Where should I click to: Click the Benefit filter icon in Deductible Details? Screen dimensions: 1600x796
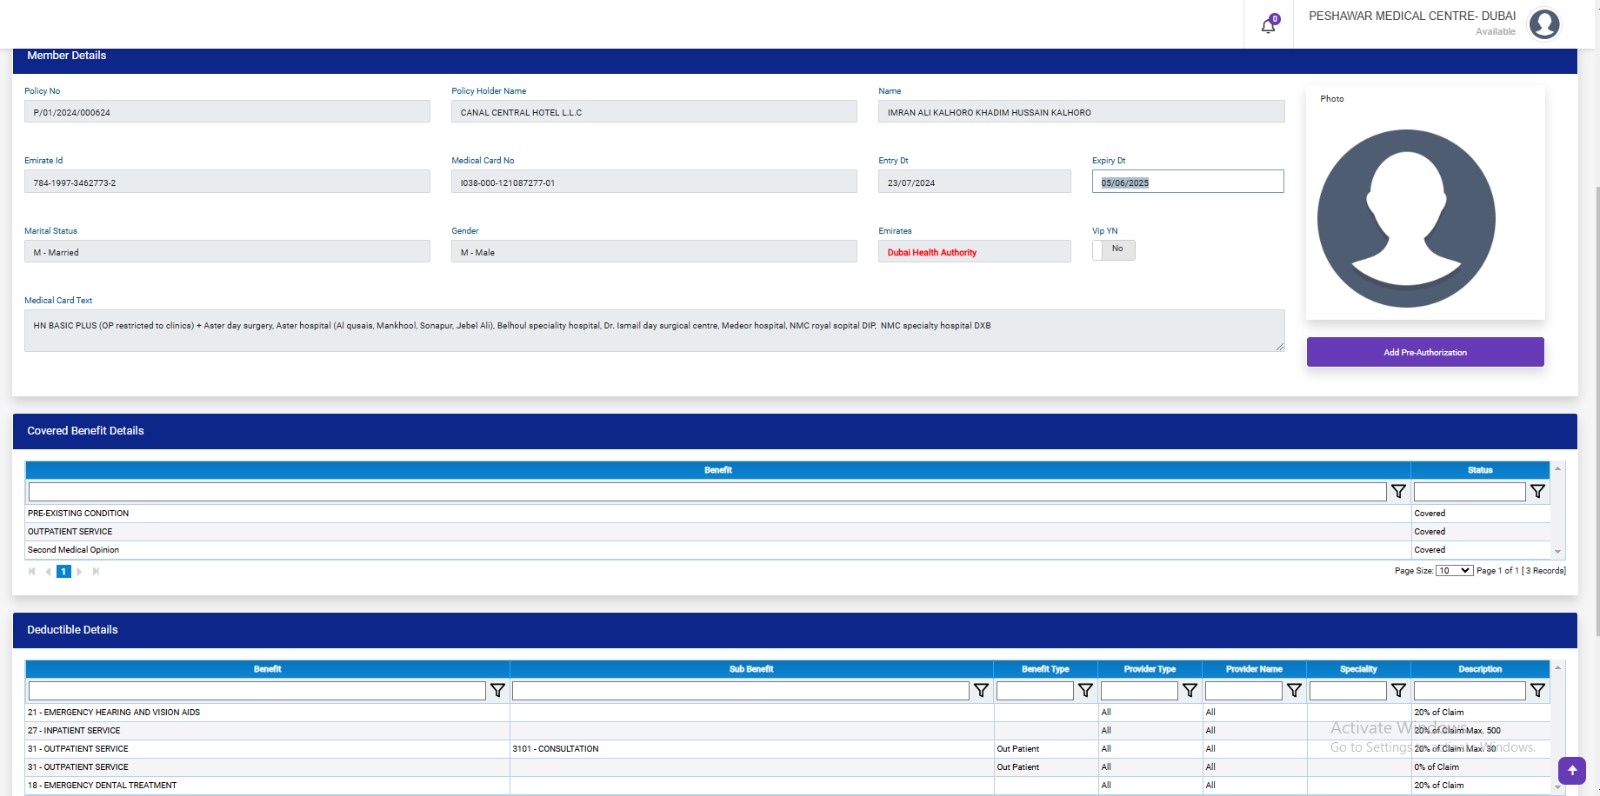click(x=497, y=691)
